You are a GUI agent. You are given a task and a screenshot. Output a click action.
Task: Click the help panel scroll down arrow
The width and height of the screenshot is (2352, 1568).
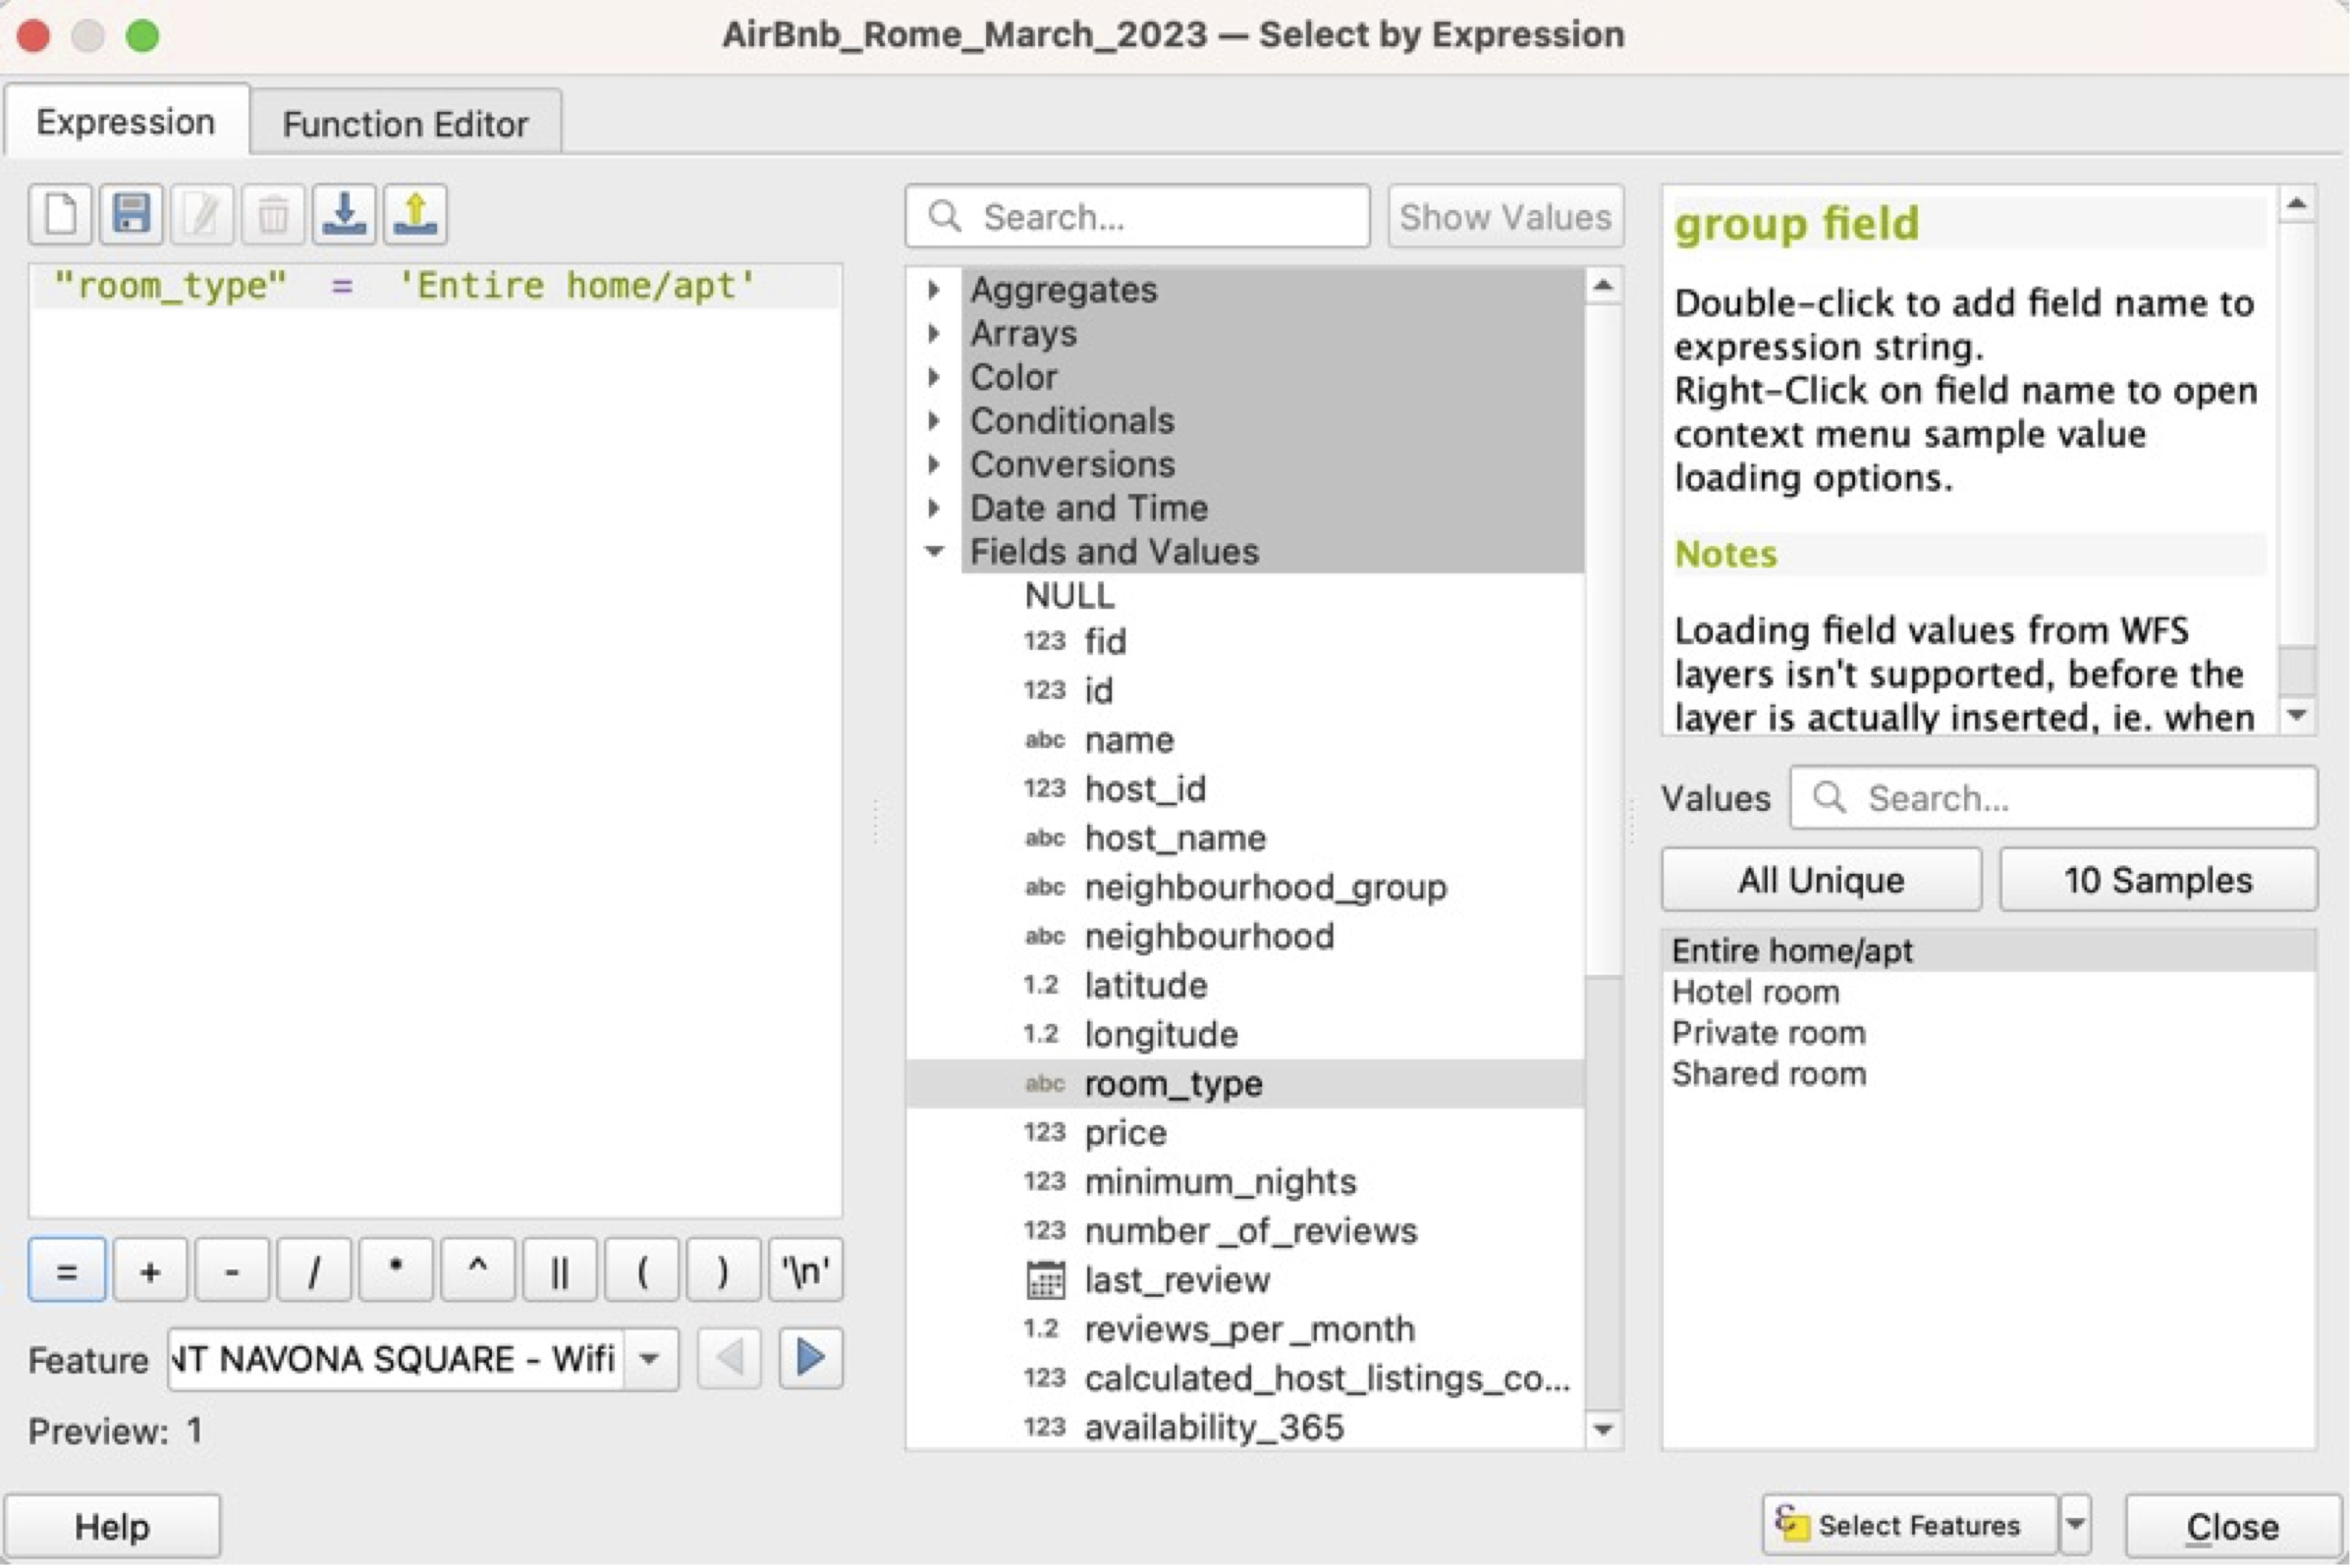click(2297, 715)
